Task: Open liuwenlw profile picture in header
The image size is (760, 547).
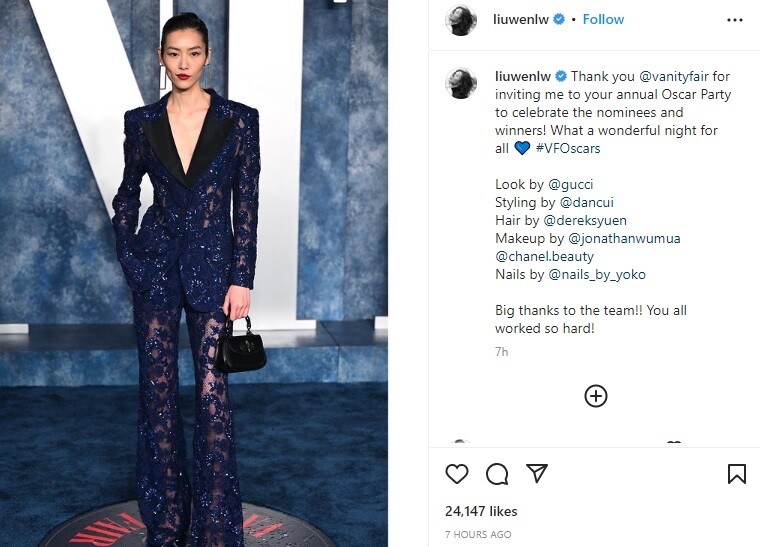Action: 460,20
